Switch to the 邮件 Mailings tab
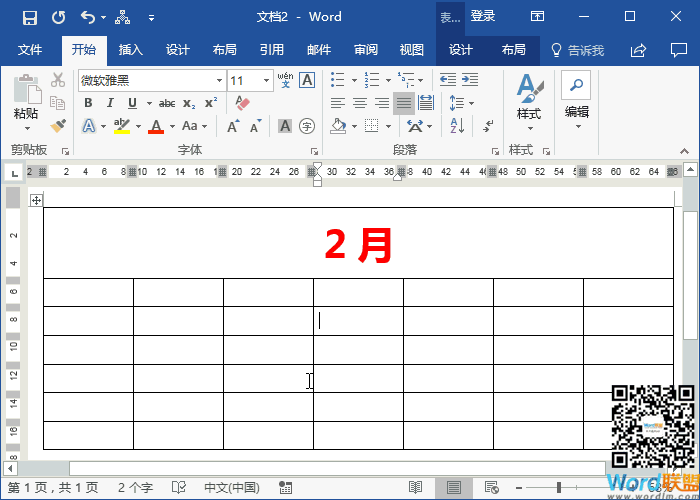This screenshot has width=700, height=500. tap(319, 50)
